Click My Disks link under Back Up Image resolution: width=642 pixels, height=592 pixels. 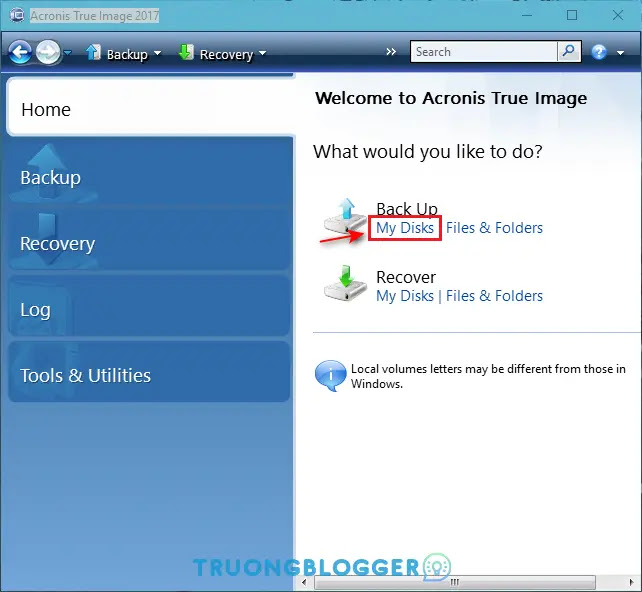click(405, 228)
